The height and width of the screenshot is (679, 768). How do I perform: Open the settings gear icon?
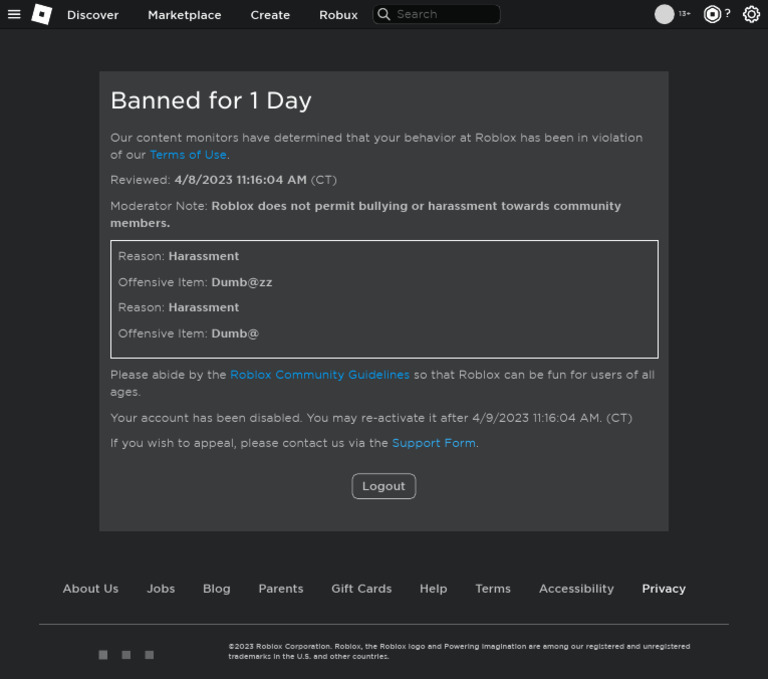click(751, 14)
